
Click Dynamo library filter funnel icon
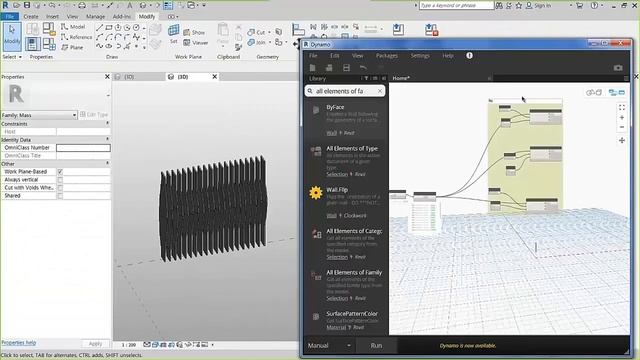pos(366,78)
